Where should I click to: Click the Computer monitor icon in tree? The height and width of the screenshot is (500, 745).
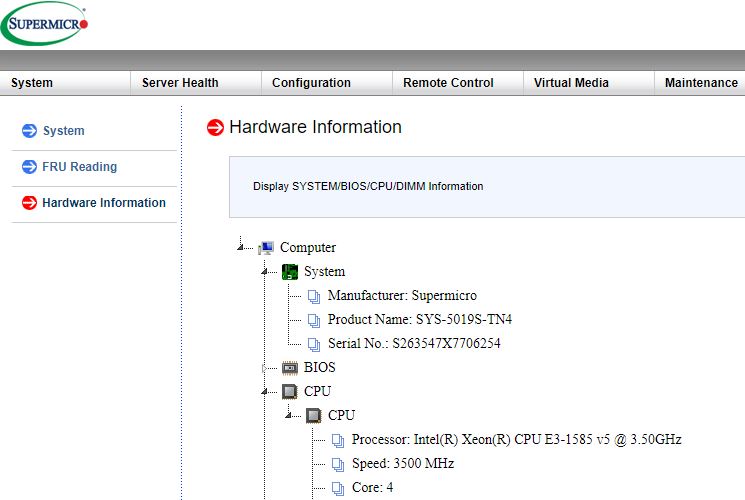click(266, 248)
